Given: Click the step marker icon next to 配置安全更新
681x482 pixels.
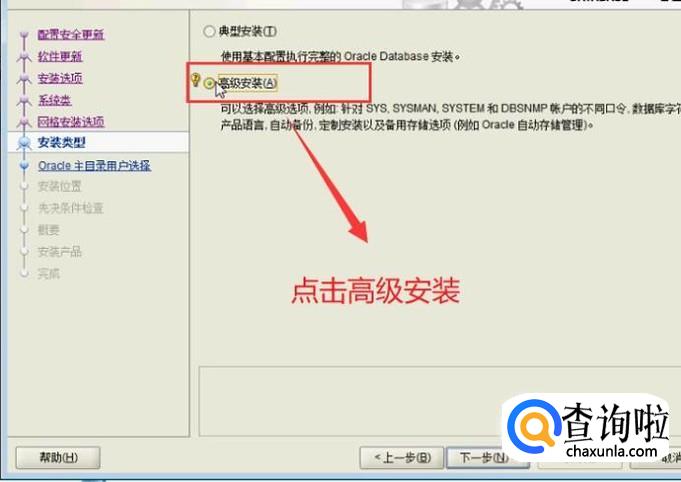Looking at the screenshot, I should pyautogui.click(x=24, y=35).
